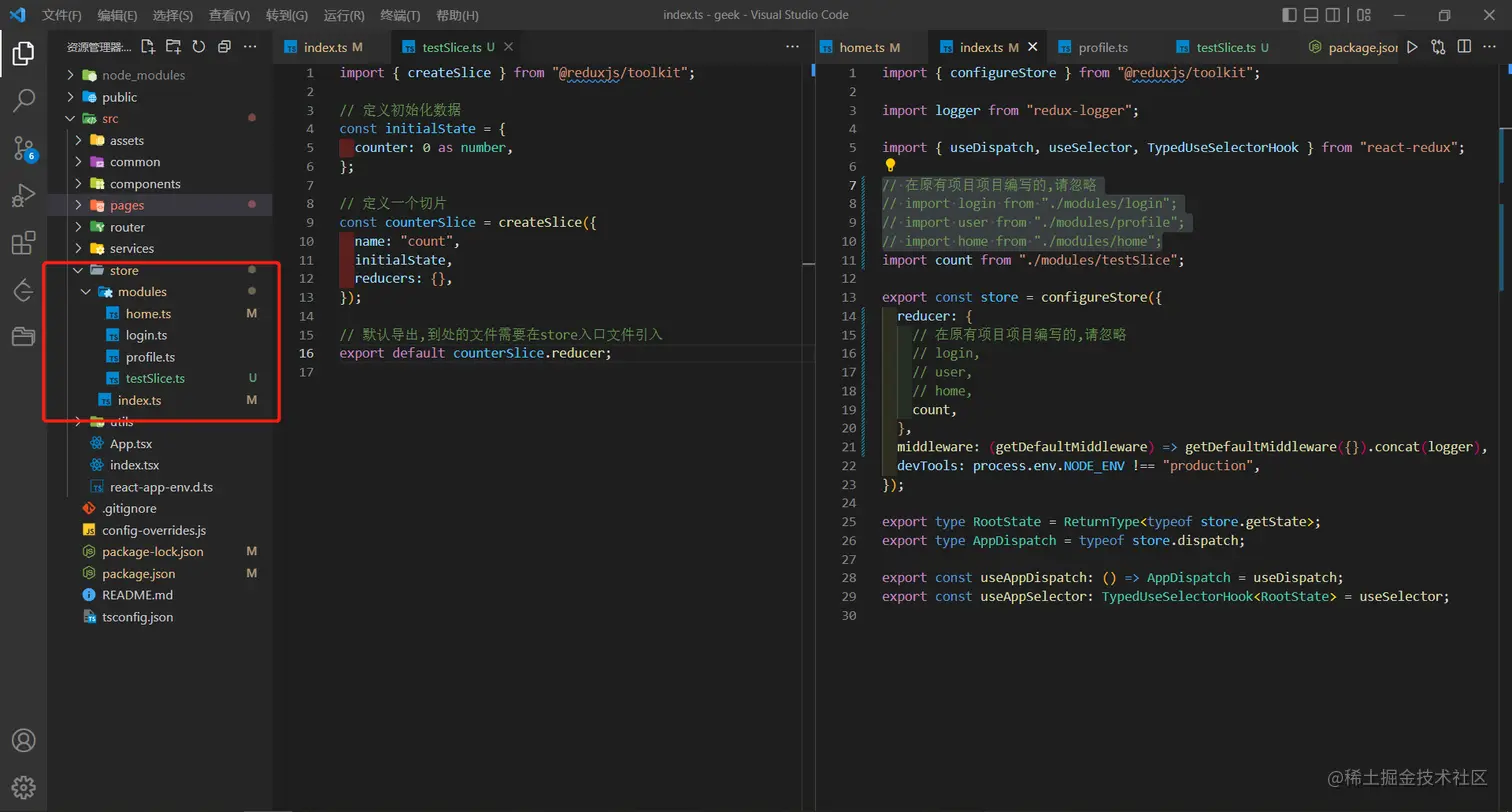The width and height of the screenshot is (1512, 812).
Task: Open the Search view in activity bar
Action: [x=23, y=100]
